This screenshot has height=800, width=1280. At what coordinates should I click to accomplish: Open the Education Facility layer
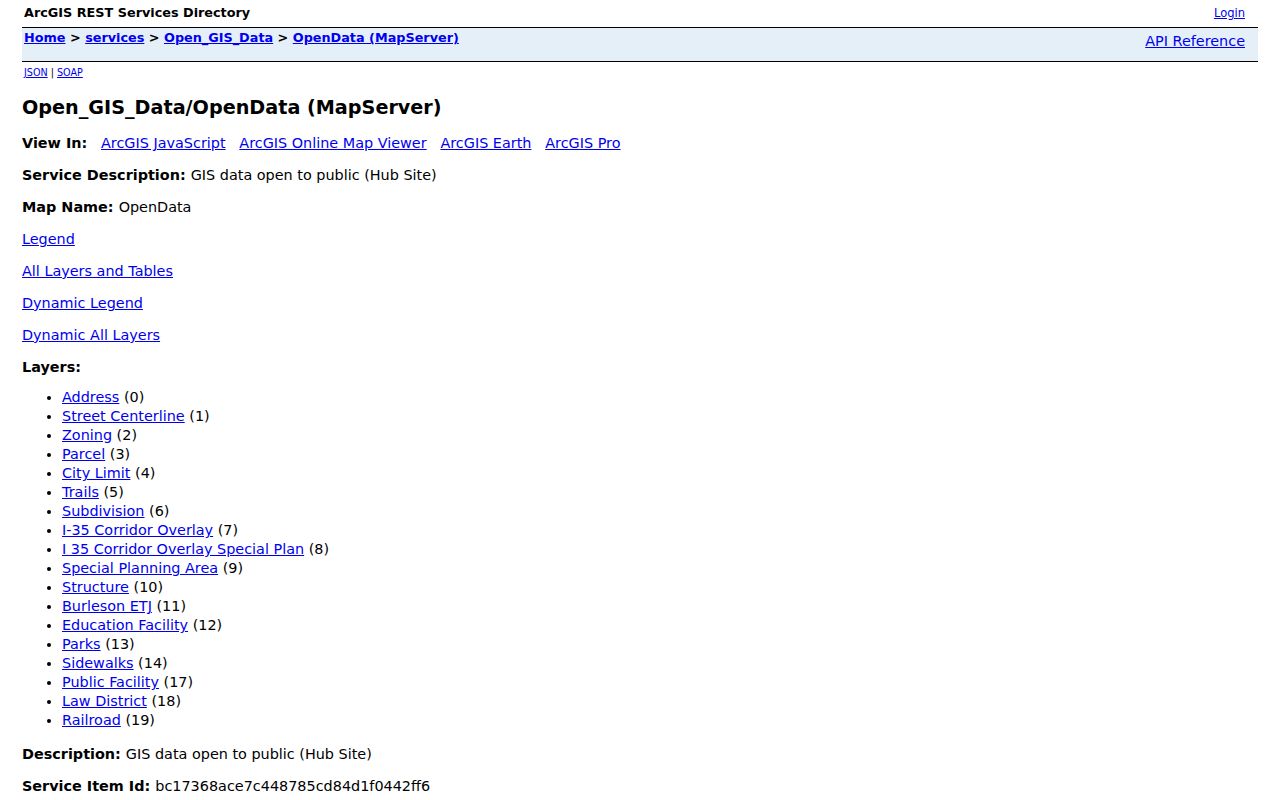point(125,625)
